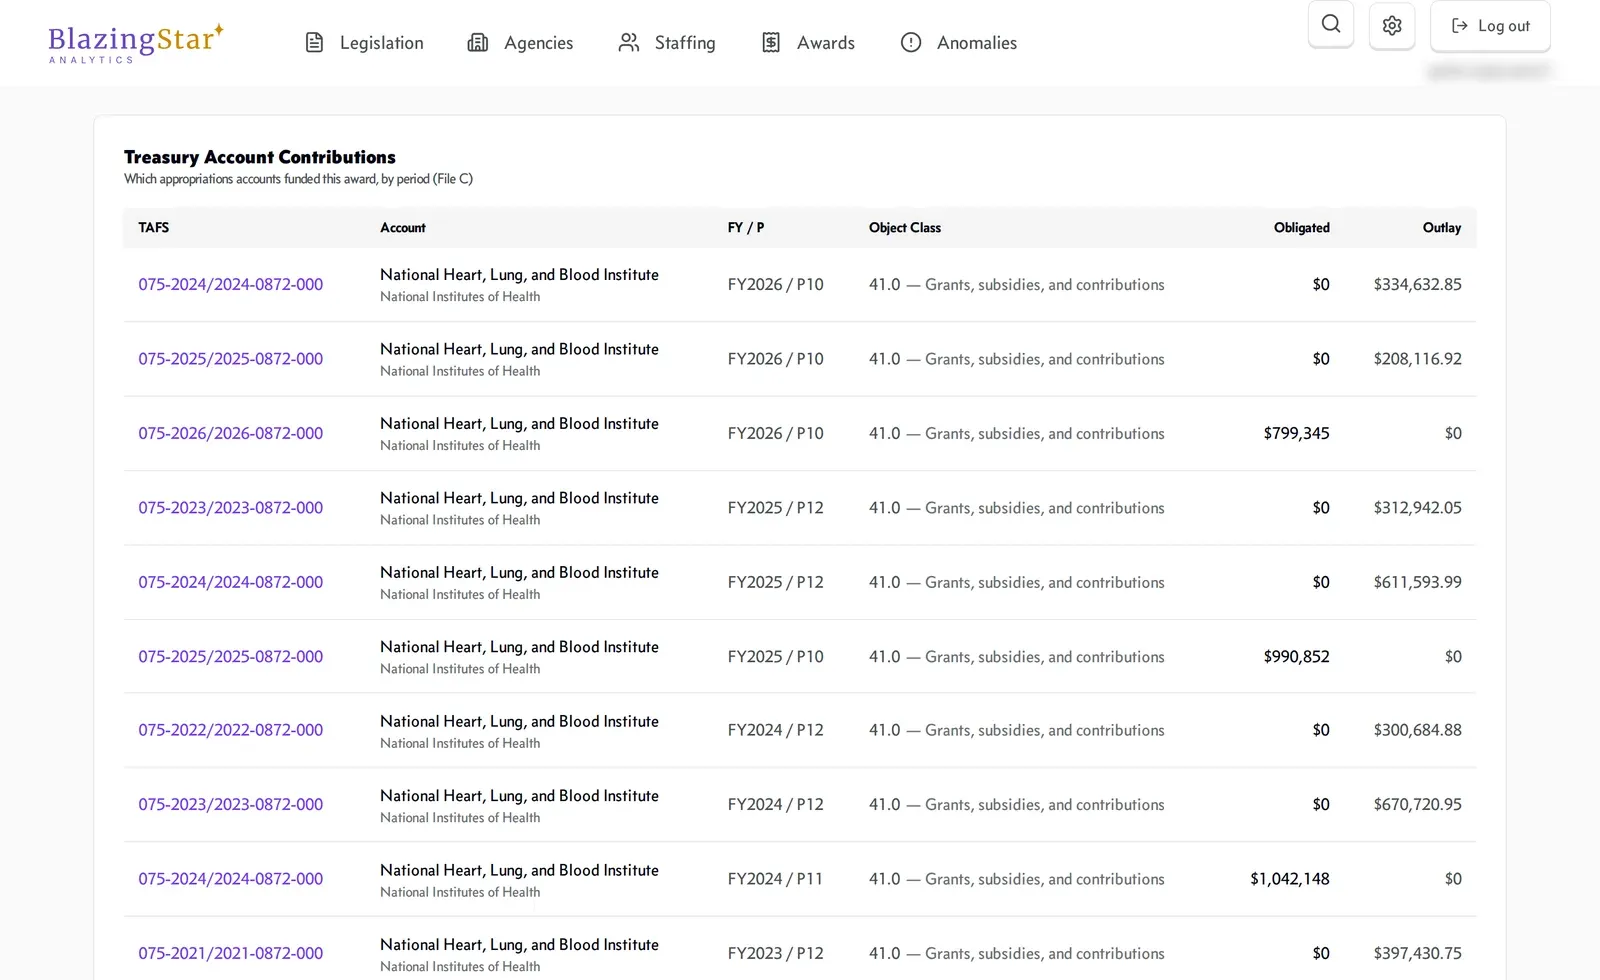The image size is (1600, 980).
Task: Open TAFS link in $611,593.99 outlay row
Action: [x=231, y=582]
